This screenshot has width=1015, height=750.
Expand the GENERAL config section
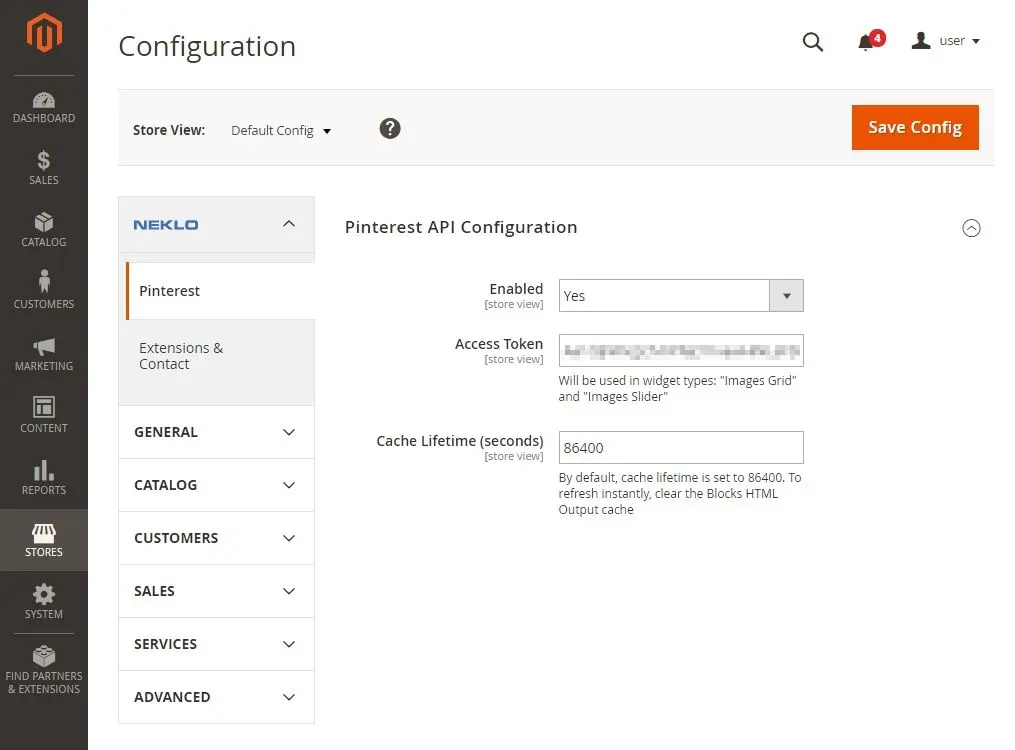coord(216,432)
